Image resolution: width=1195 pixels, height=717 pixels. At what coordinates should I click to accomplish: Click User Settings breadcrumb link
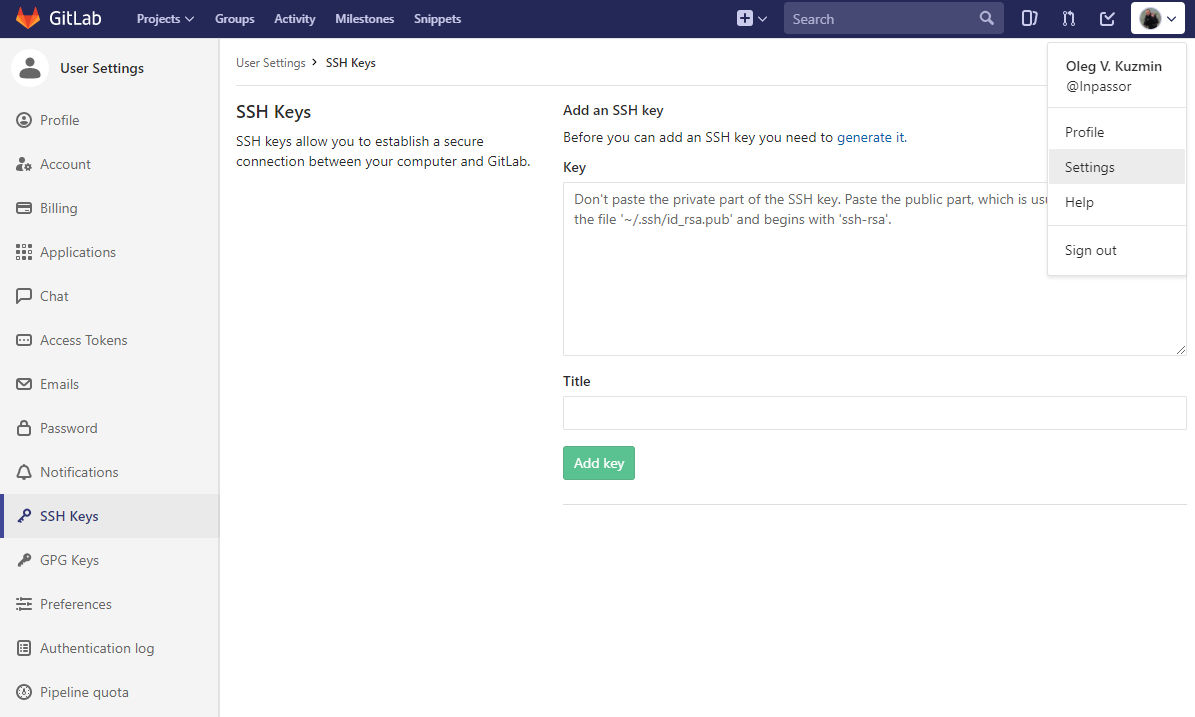click(x=271, y=62)
